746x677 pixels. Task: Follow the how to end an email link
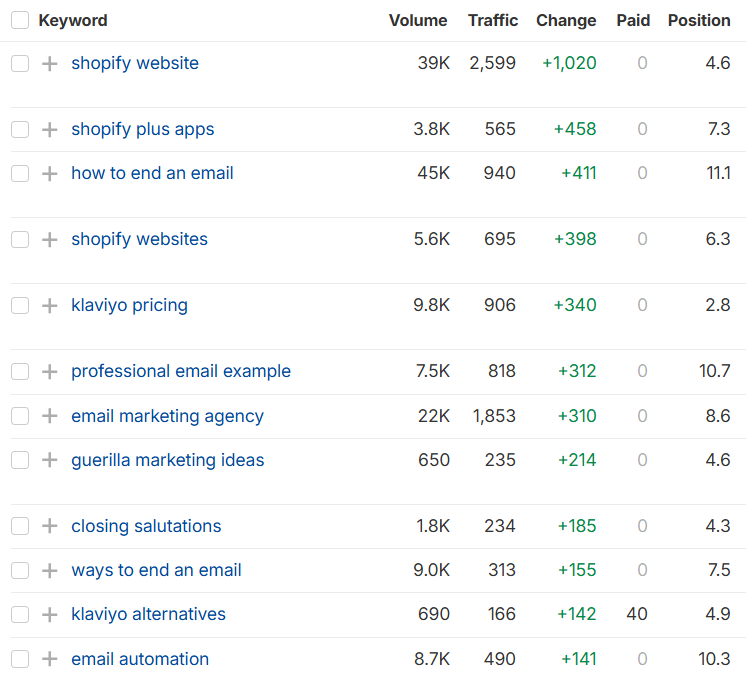tap(152, 173)
